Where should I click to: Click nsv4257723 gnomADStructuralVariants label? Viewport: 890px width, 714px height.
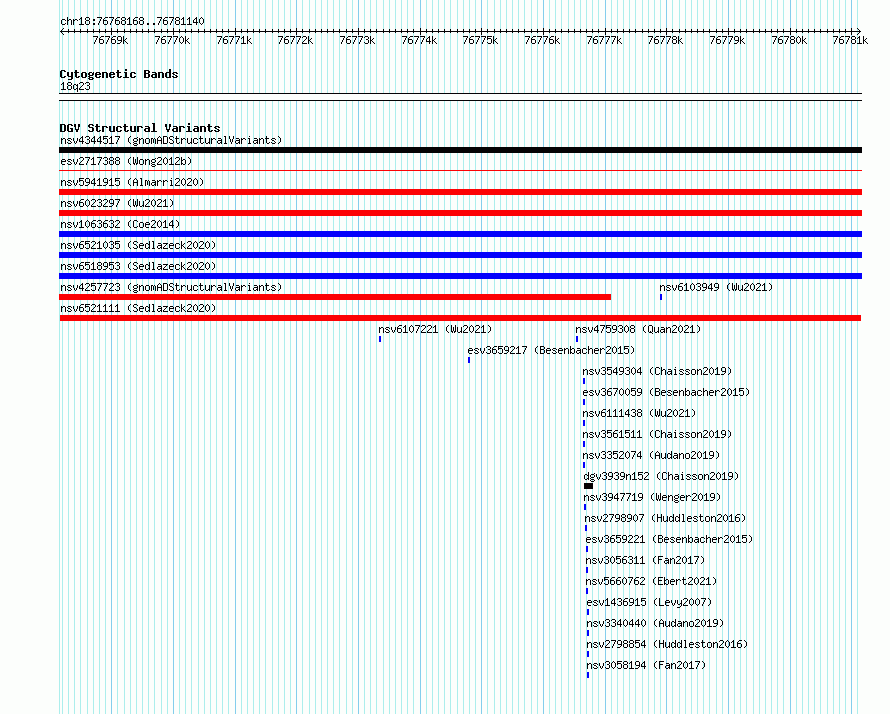pos(171,287)
